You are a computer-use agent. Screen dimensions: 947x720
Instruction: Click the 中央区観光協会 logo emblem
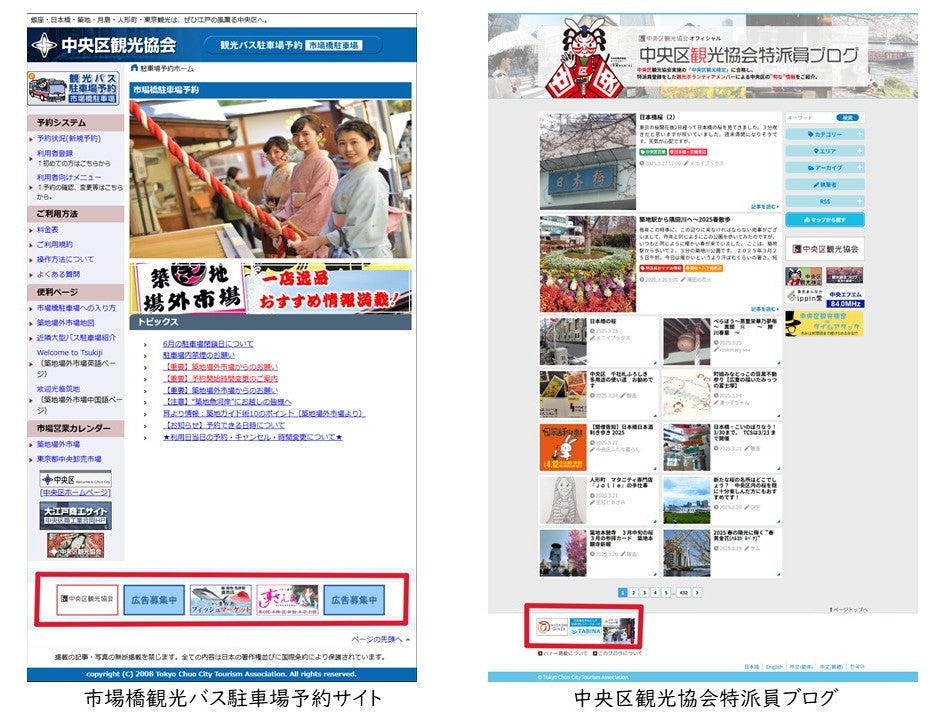[x=45, y=45]
